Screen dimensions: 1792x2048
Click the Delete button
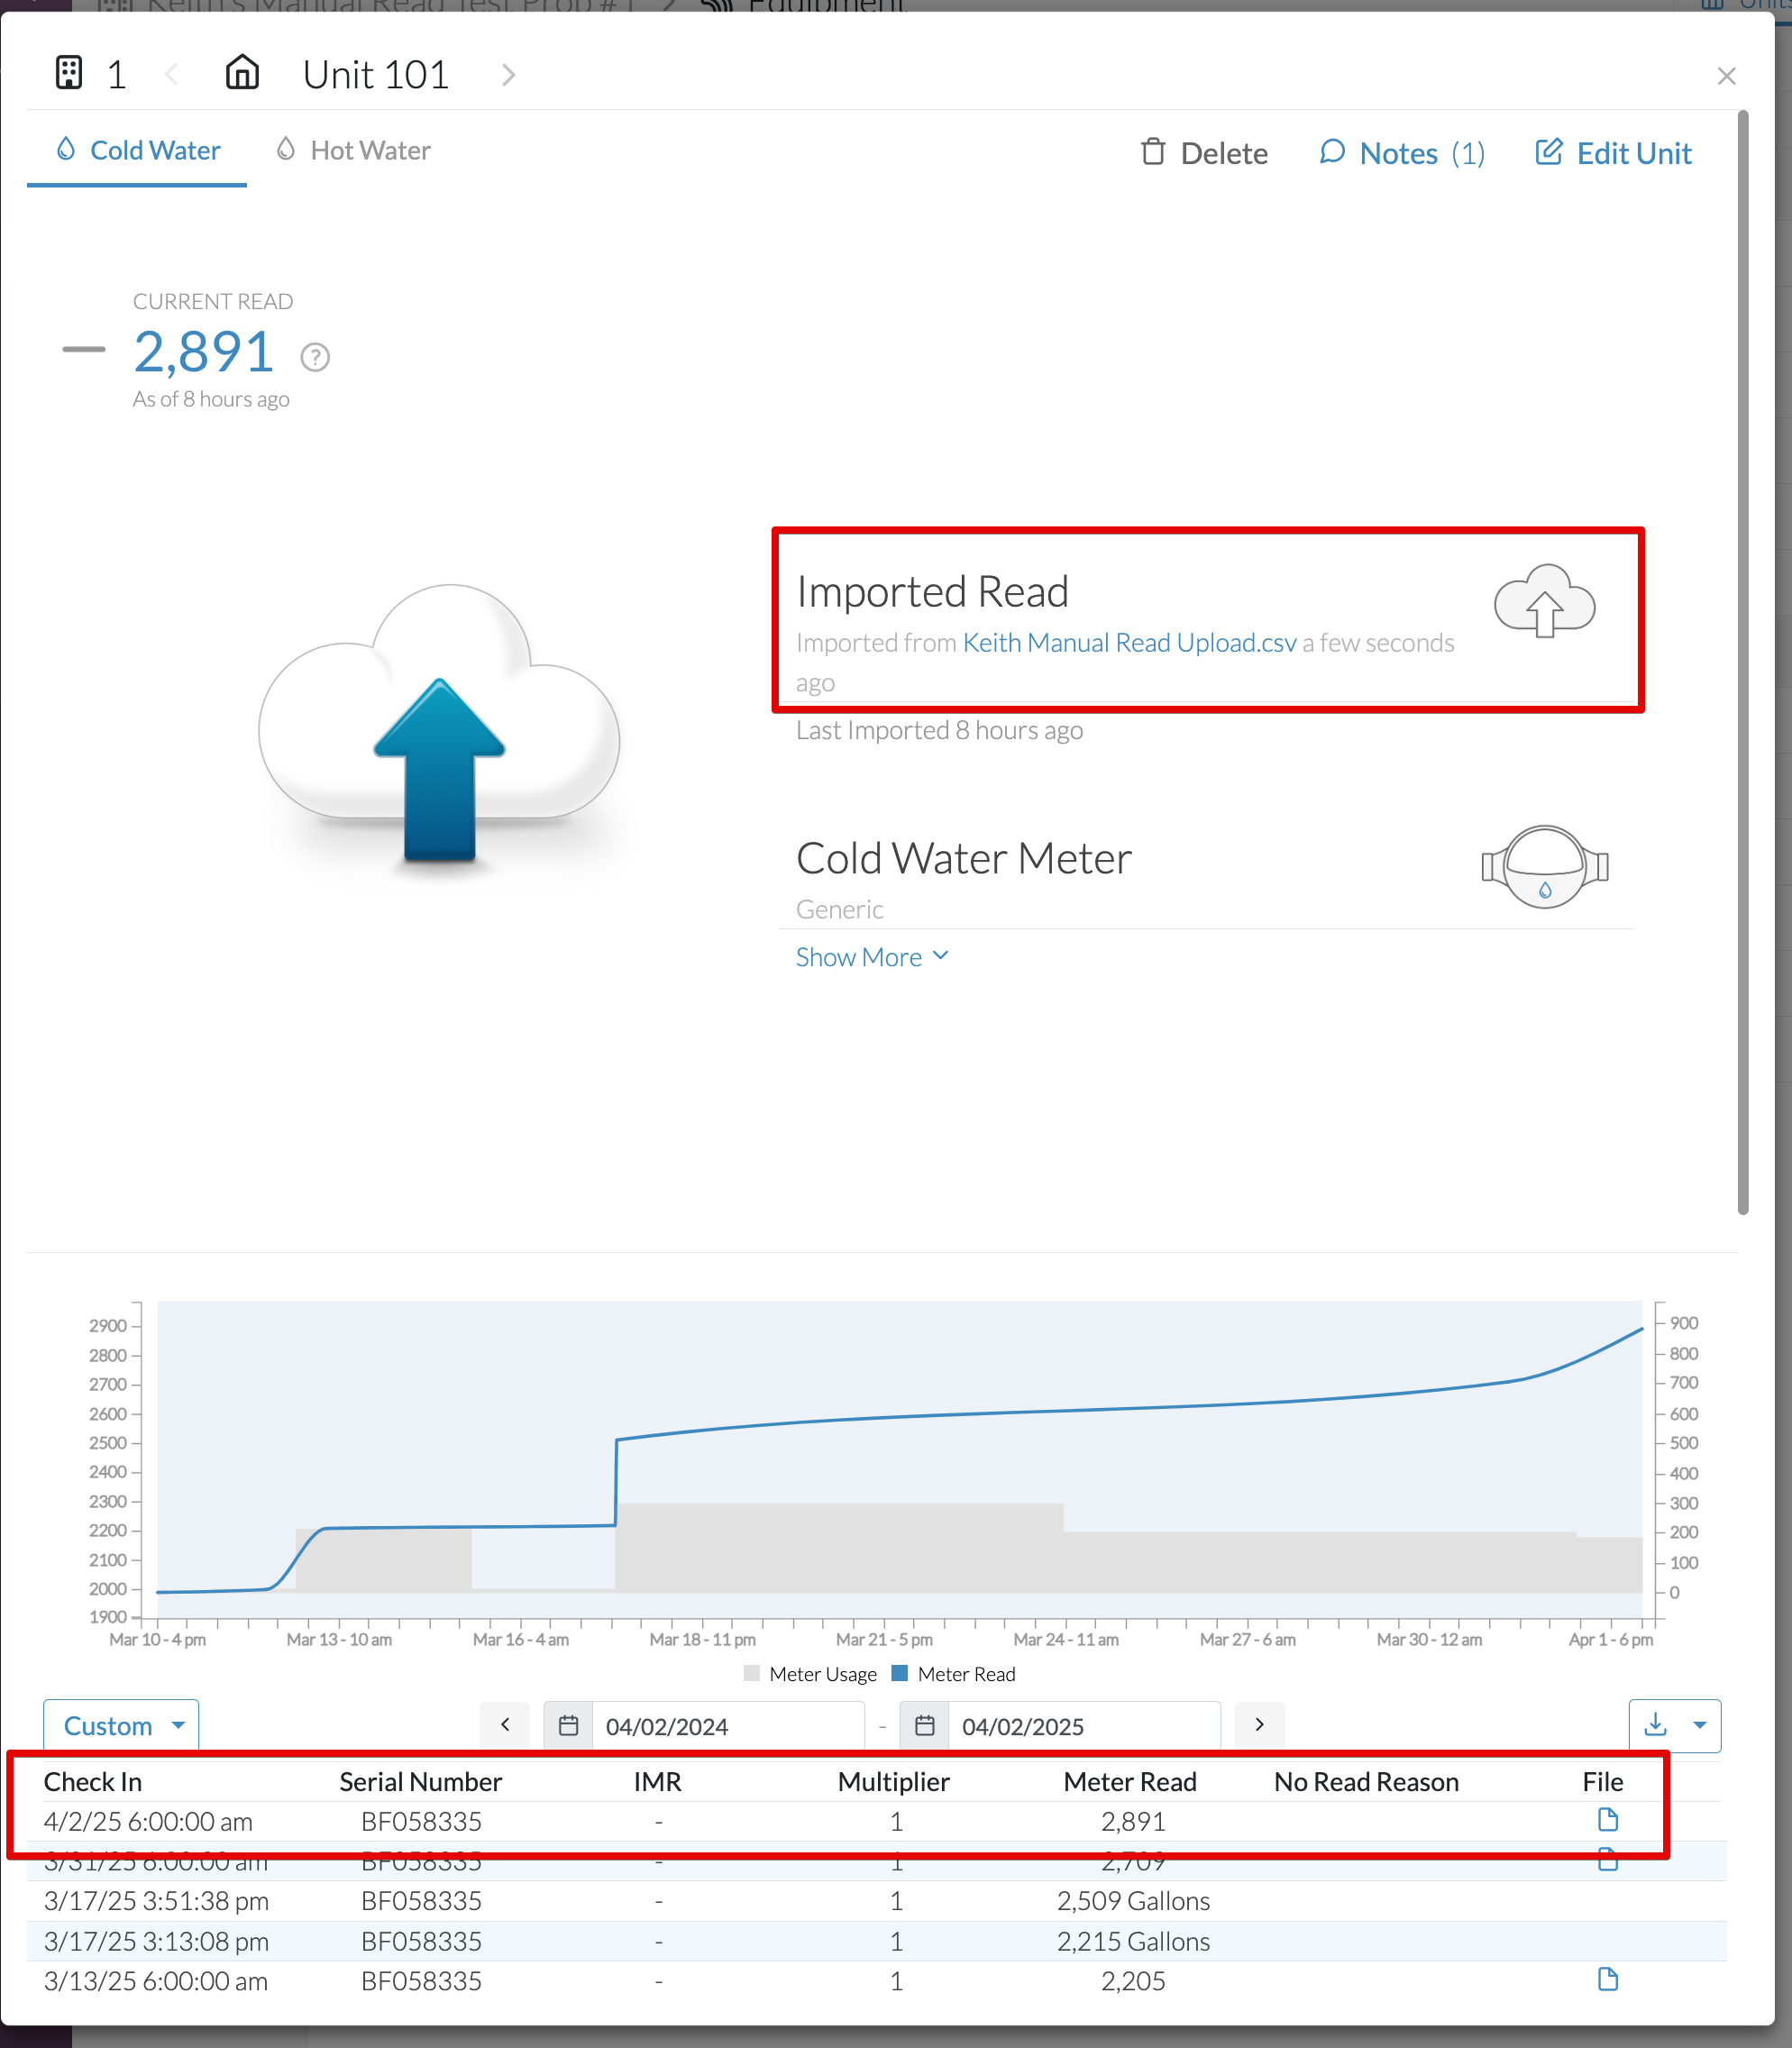(x=1204, y=153)
